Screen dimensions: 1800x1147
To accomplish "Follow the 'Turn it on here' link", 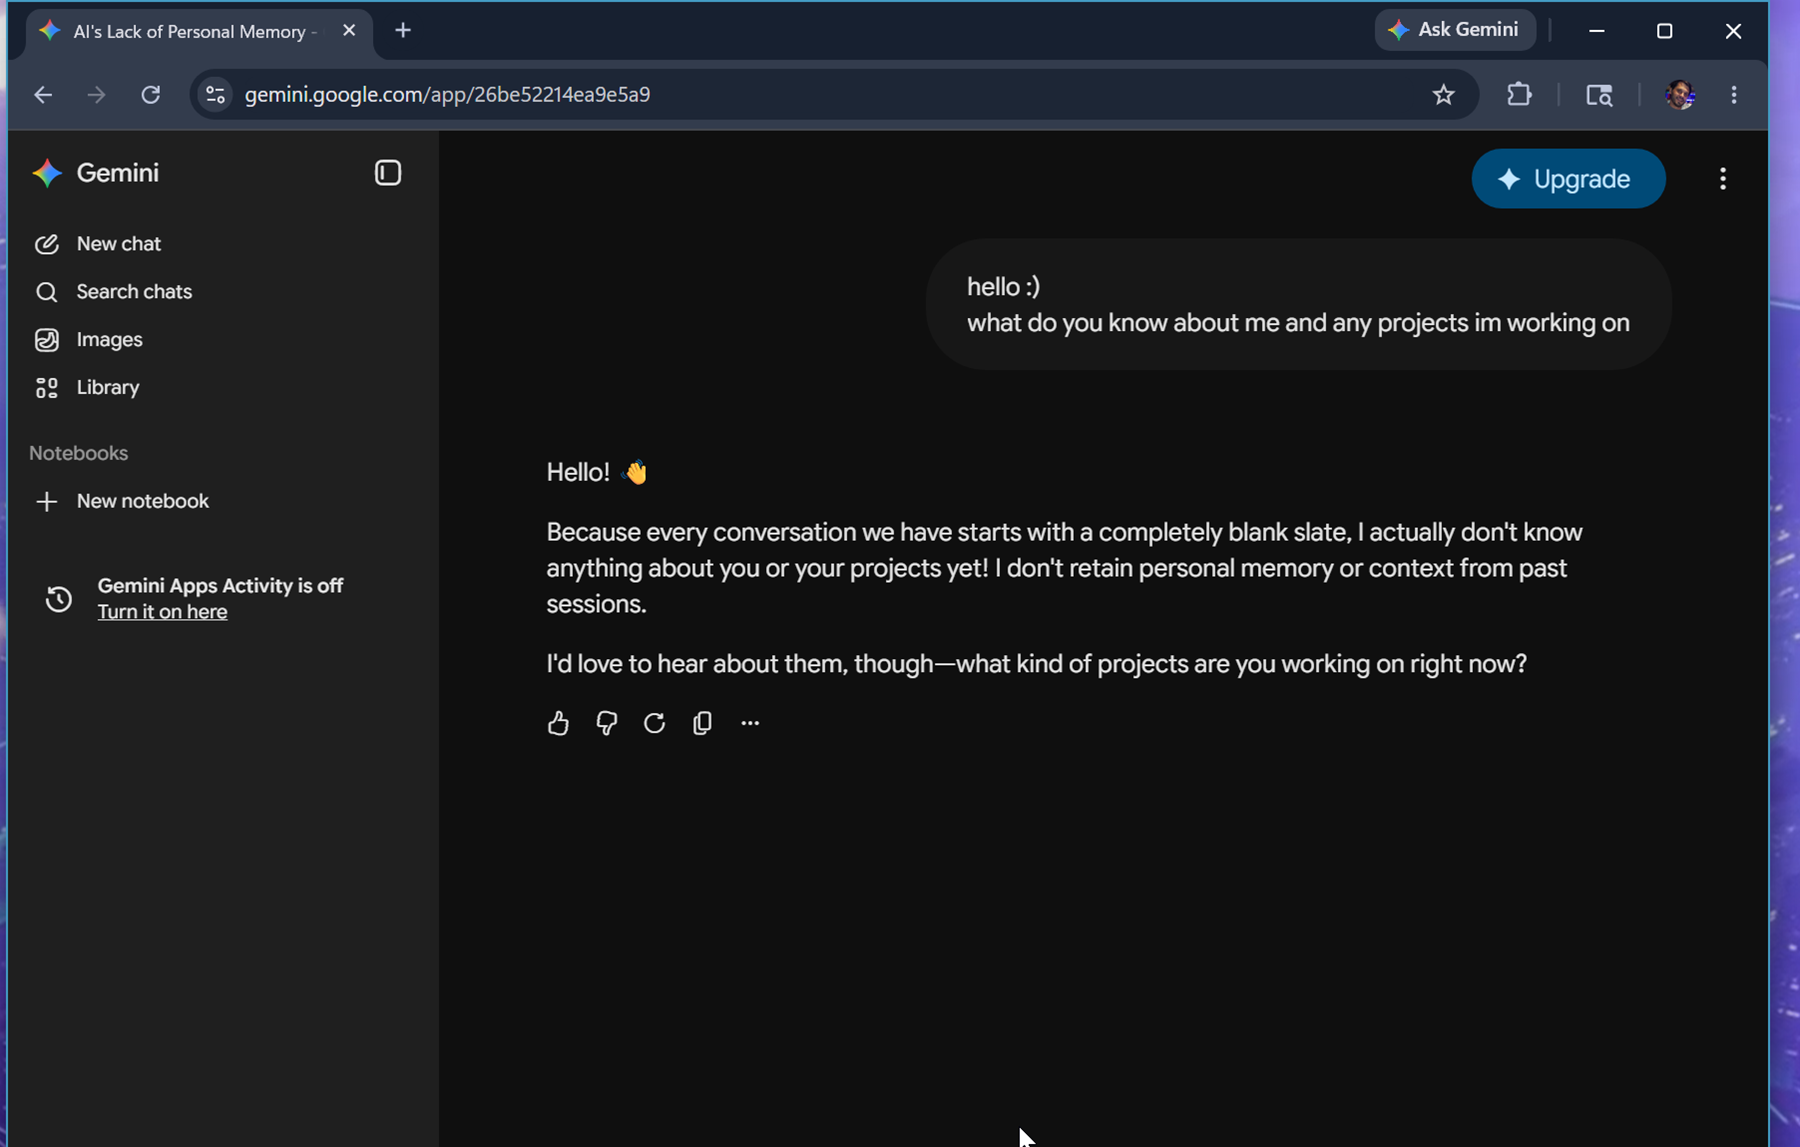I will coord(162,612).
